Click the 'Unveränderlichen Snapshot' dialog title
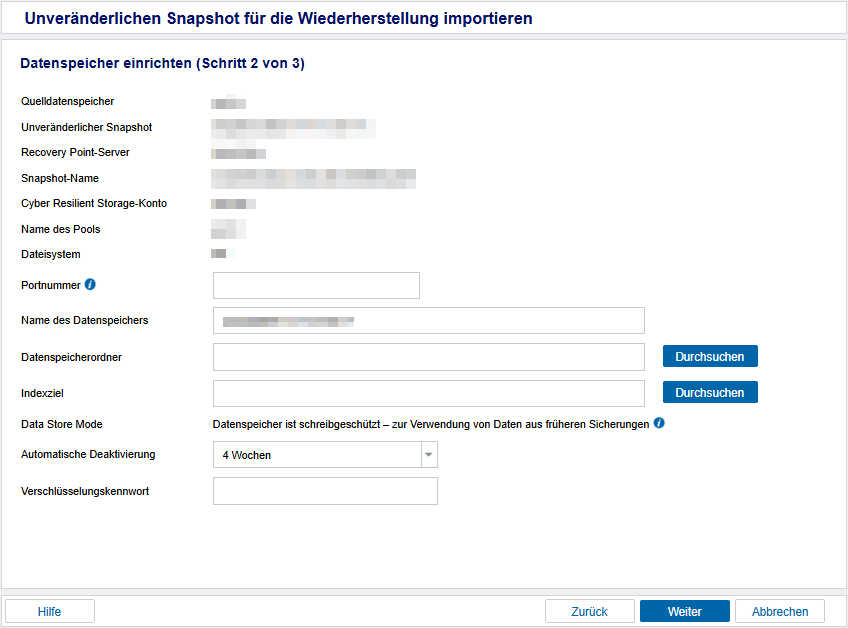 pos(278,18)
